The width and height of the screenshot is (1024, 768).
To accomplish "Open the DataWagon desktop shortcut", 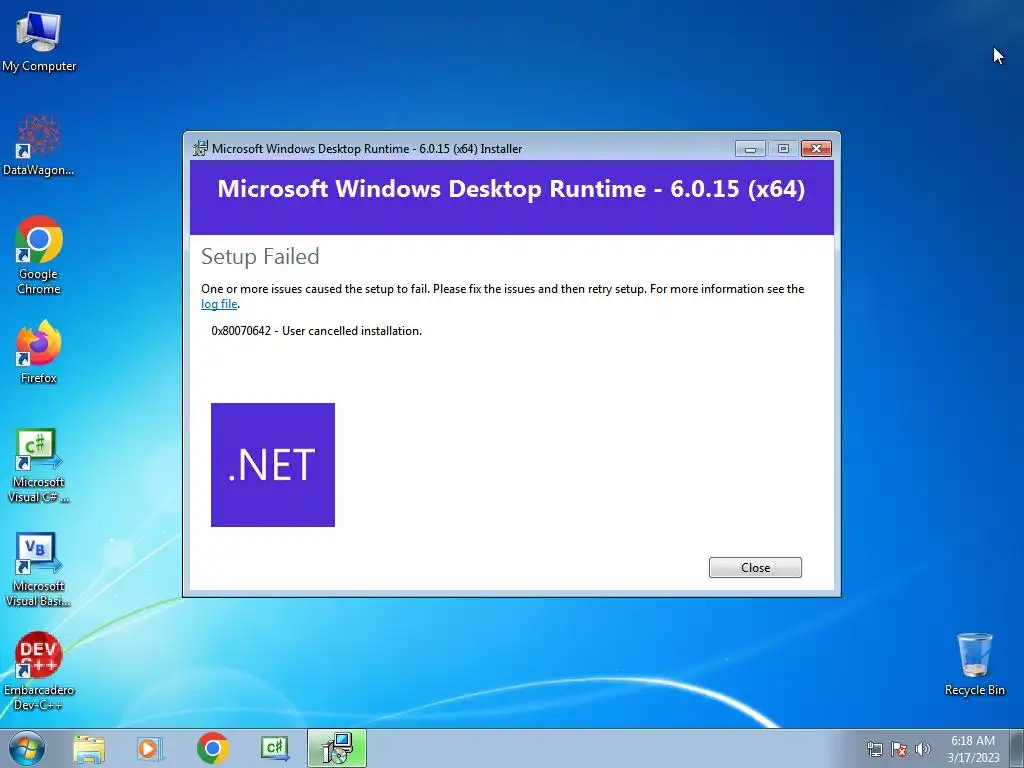I will pyautogui.click(x=39, y=145).
